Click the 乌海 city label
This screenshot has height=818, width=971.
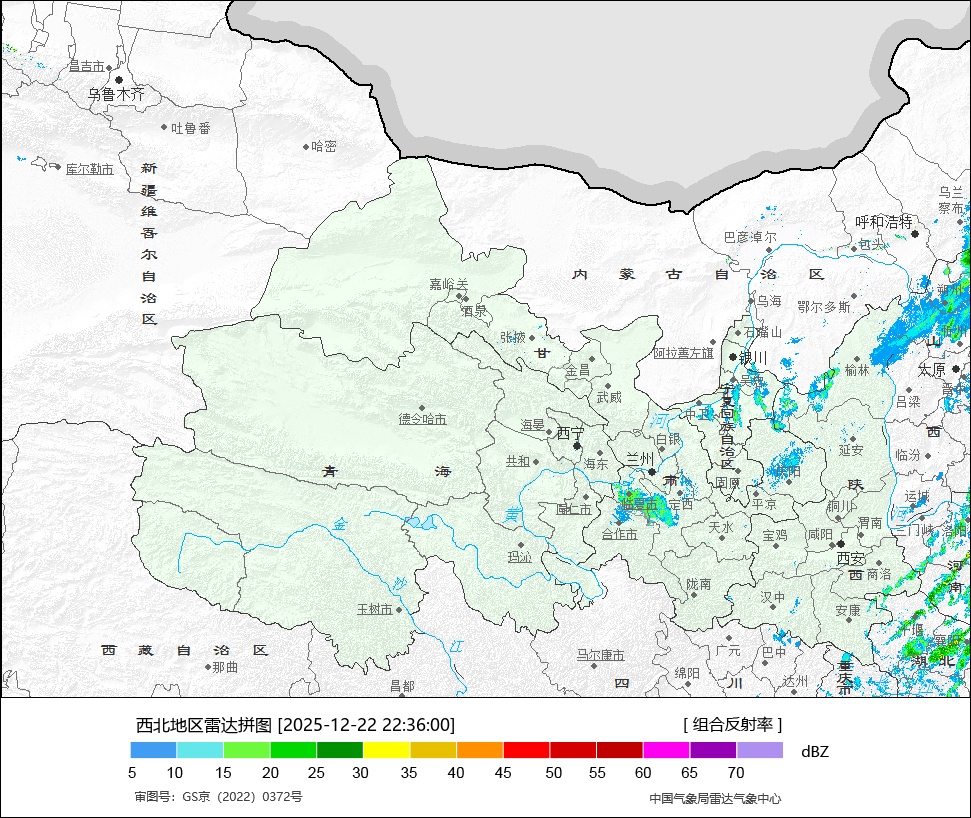click(x=769, y=301)
